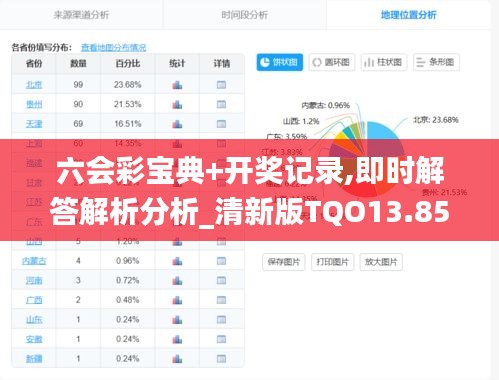Open the 内蒙古 province link
499x380 pixels.
34,261
